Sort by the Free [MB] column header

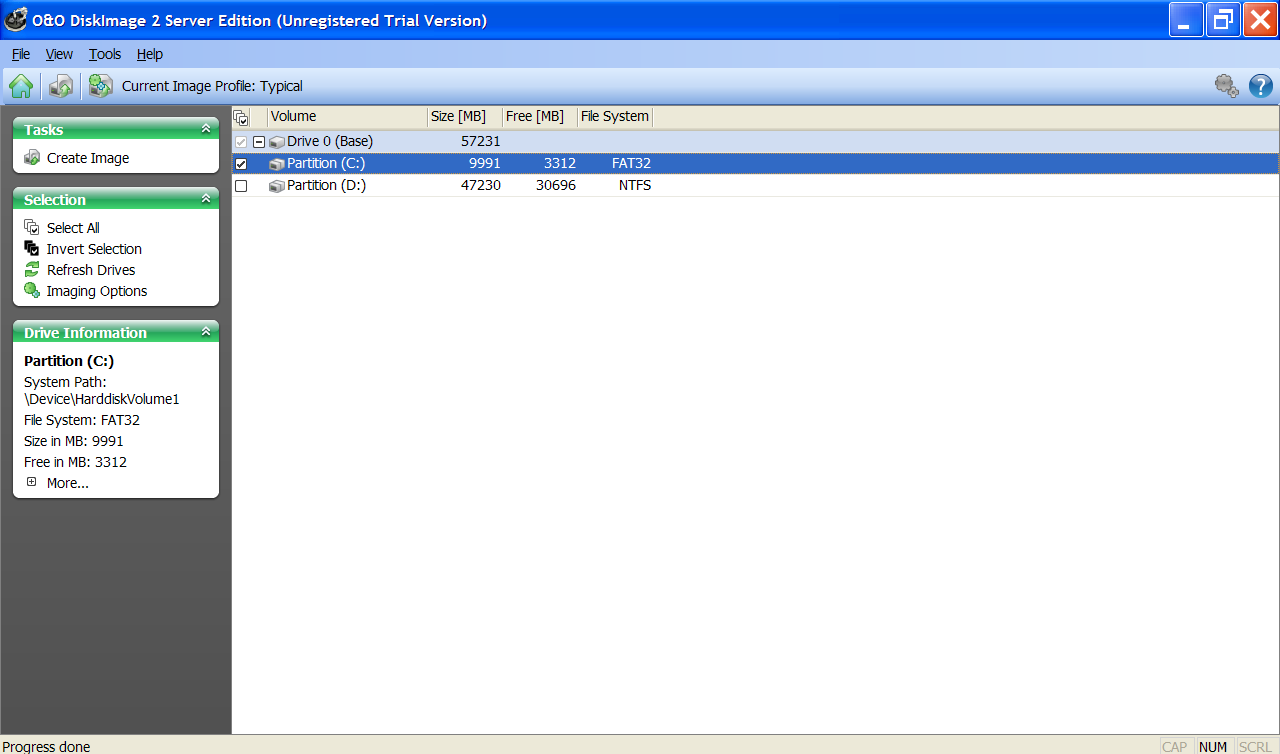(x=540, y=117)
